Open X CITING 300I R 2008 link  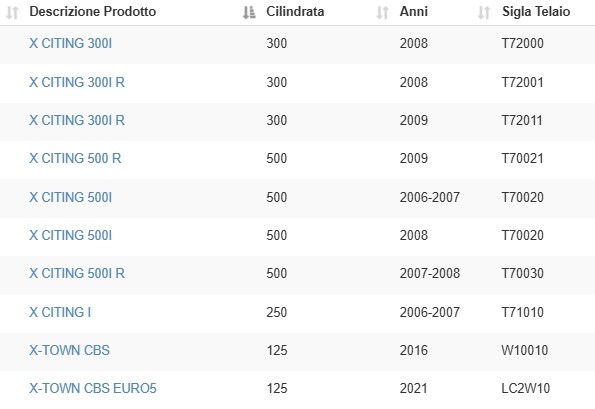(77, 82)
